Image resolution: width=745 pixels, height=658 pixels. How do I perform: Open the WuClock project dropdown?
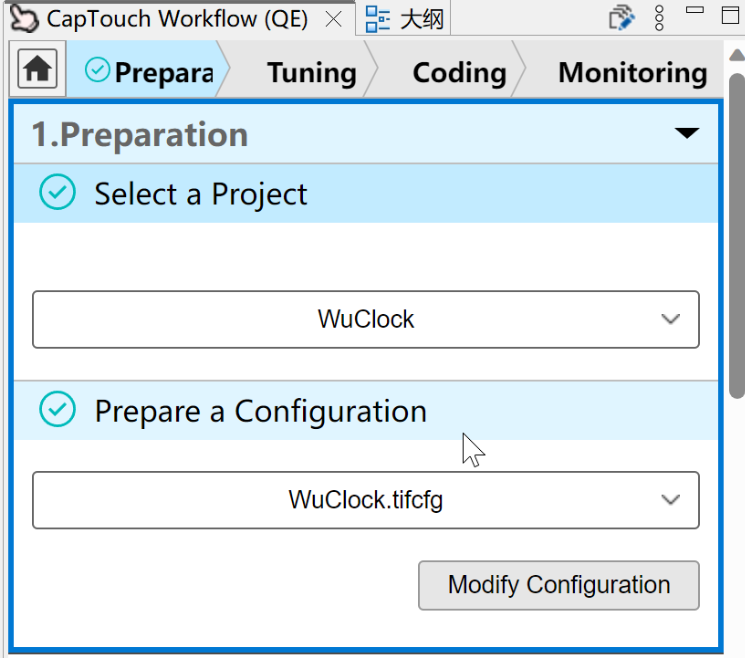tap(365, 320)
